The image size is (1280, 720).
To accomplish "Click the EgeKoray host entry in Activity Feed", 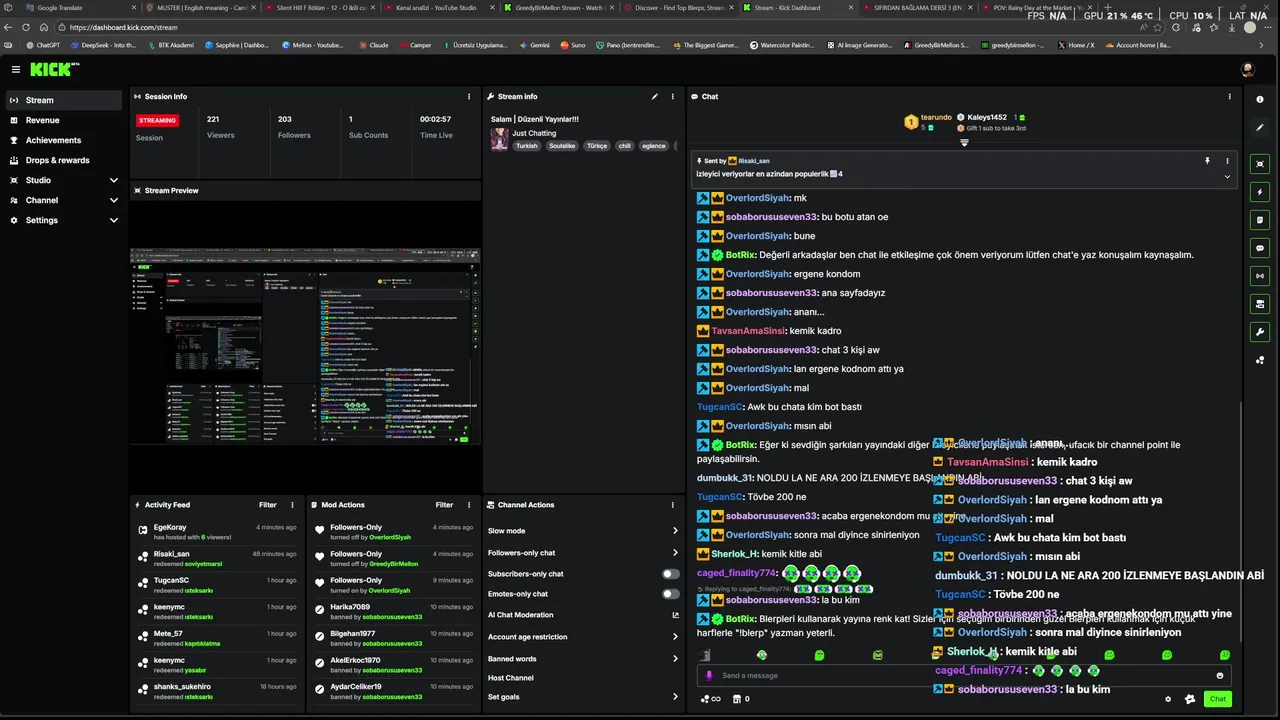I will (217, 532).
